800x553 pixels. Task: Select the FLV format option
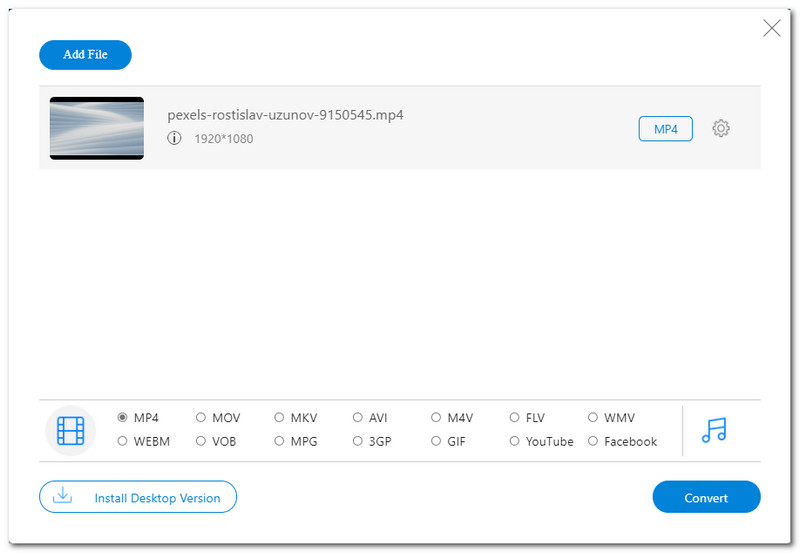[x=515, y=418]
